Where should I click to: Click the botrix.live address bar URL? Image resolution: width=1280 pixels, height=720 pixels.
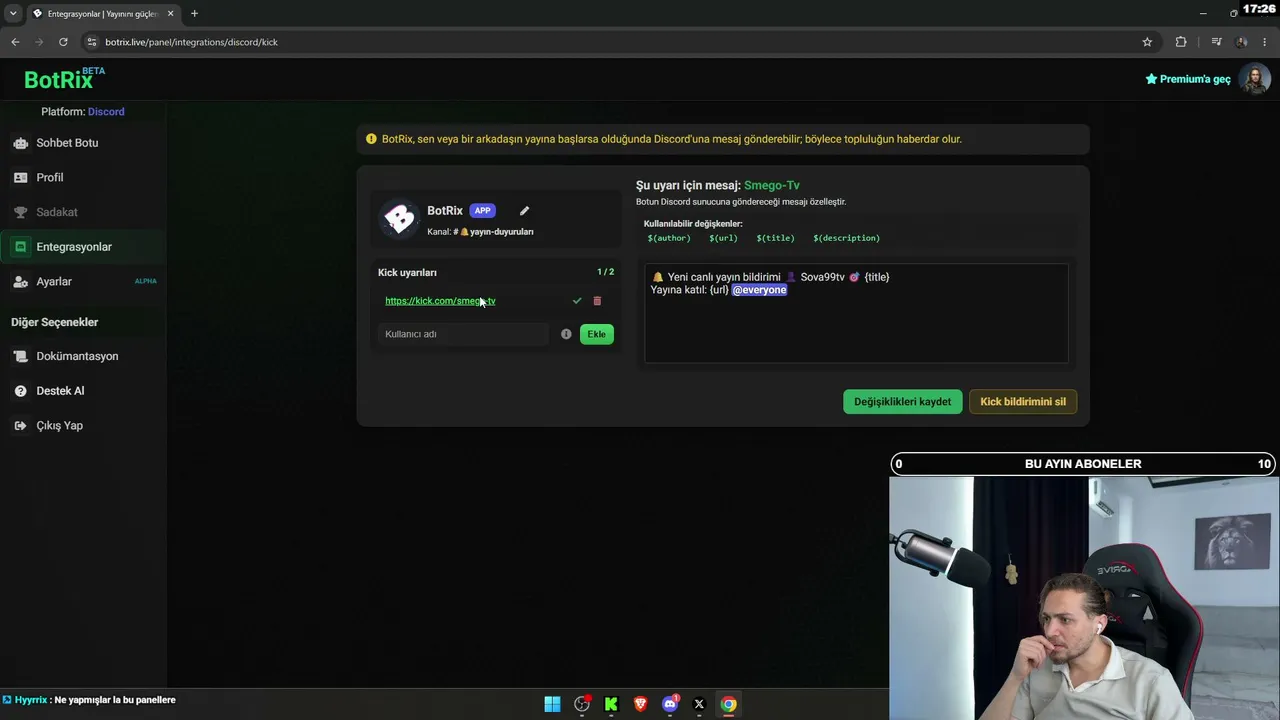click(191, 42)
